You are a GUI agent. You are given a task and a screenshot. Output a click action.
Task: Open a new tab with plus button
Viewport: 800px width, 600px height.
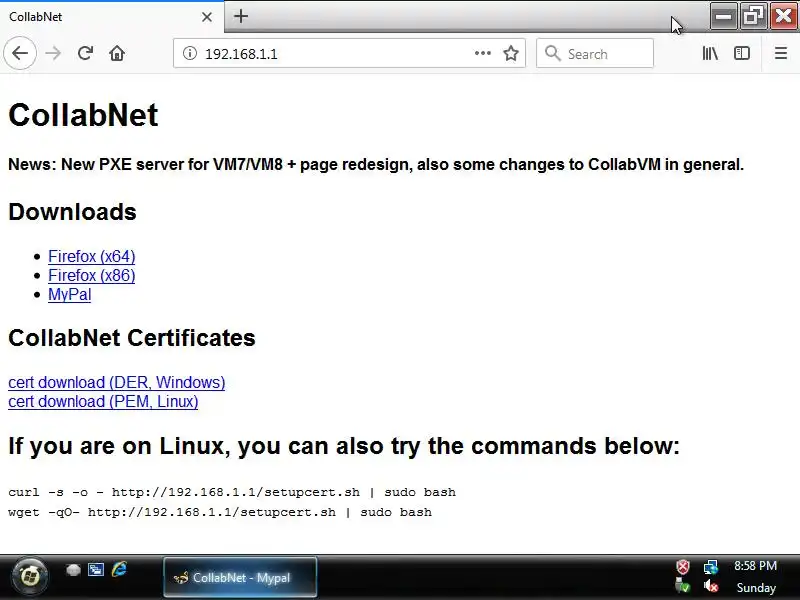point(241,16)
